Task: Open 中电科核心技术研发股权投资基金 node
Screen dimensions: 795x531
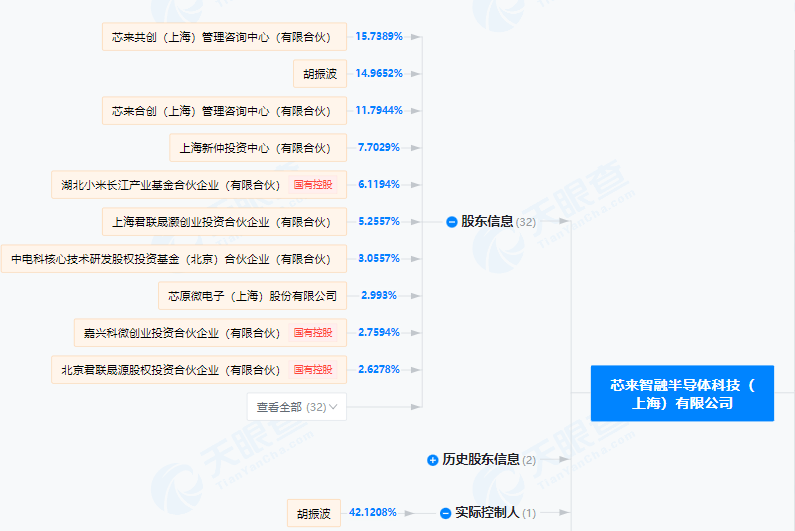Action: pos(172,259)
